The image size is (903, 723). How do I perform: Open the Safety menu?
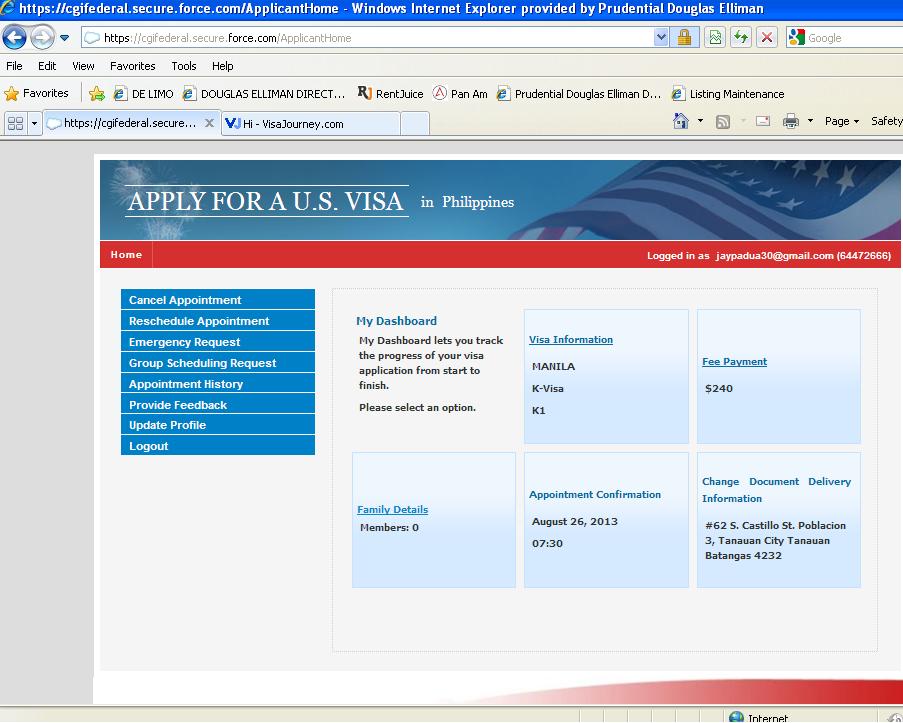886,121
